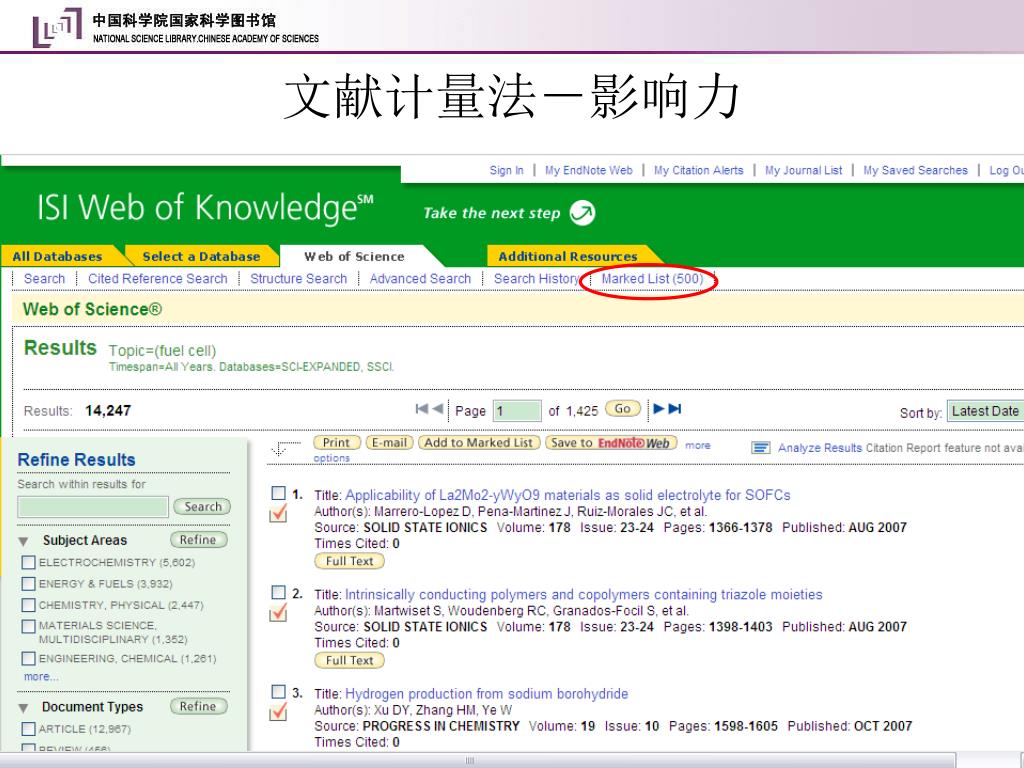Viewport: 1024px width, 768px height.
Task: Open Search History
Action: [536, 279]
